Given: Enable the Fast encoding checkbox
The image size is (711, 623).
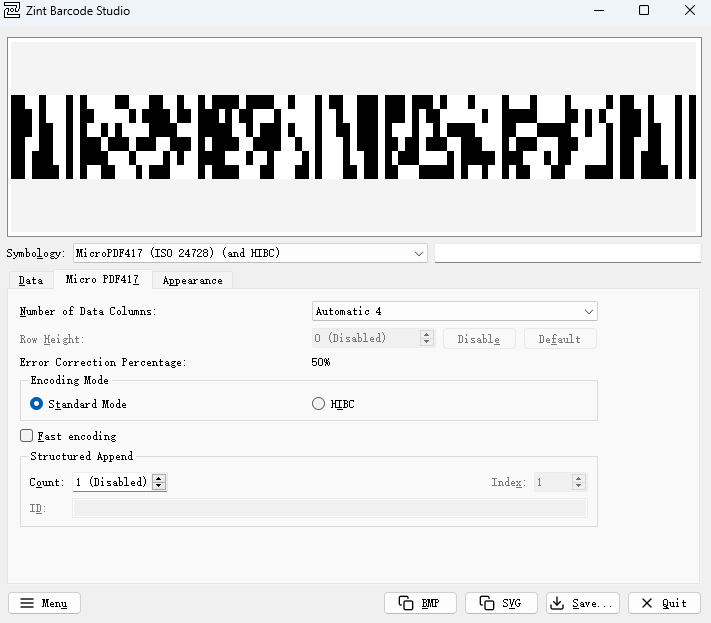Looking at the screenshot, I should click(27, 436).
